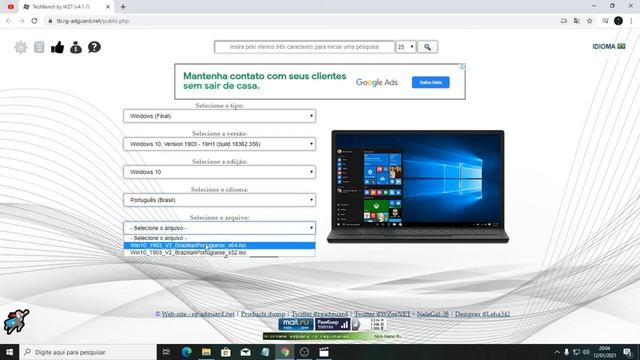Viewport: 640px width, 360px height.
Task: Choose the x32.iso file option
Action: (220, 253)
